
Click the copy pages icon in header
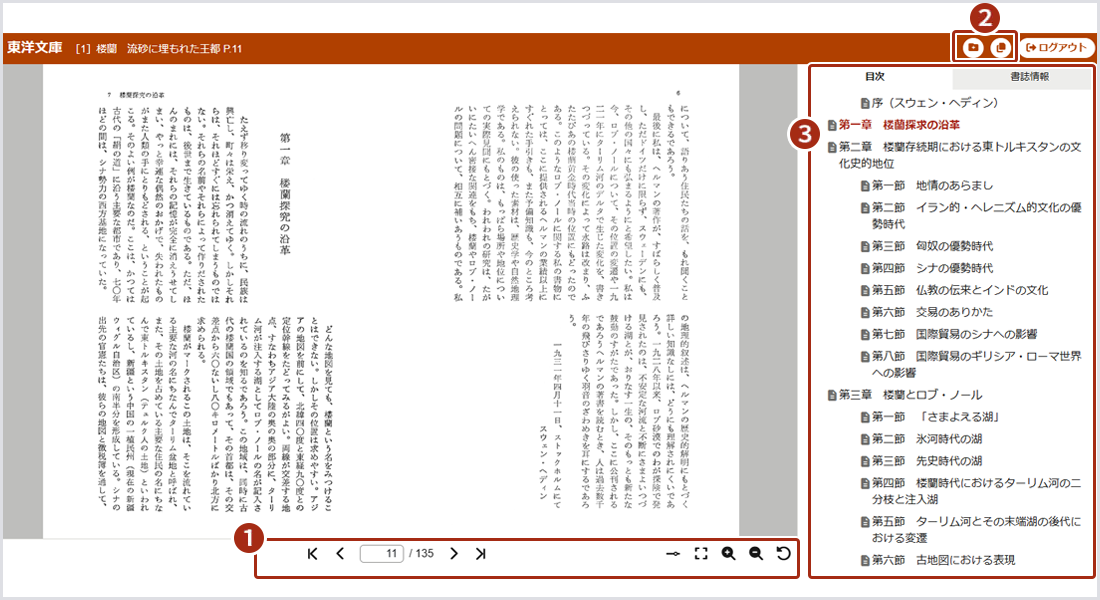coord(1001,47)
